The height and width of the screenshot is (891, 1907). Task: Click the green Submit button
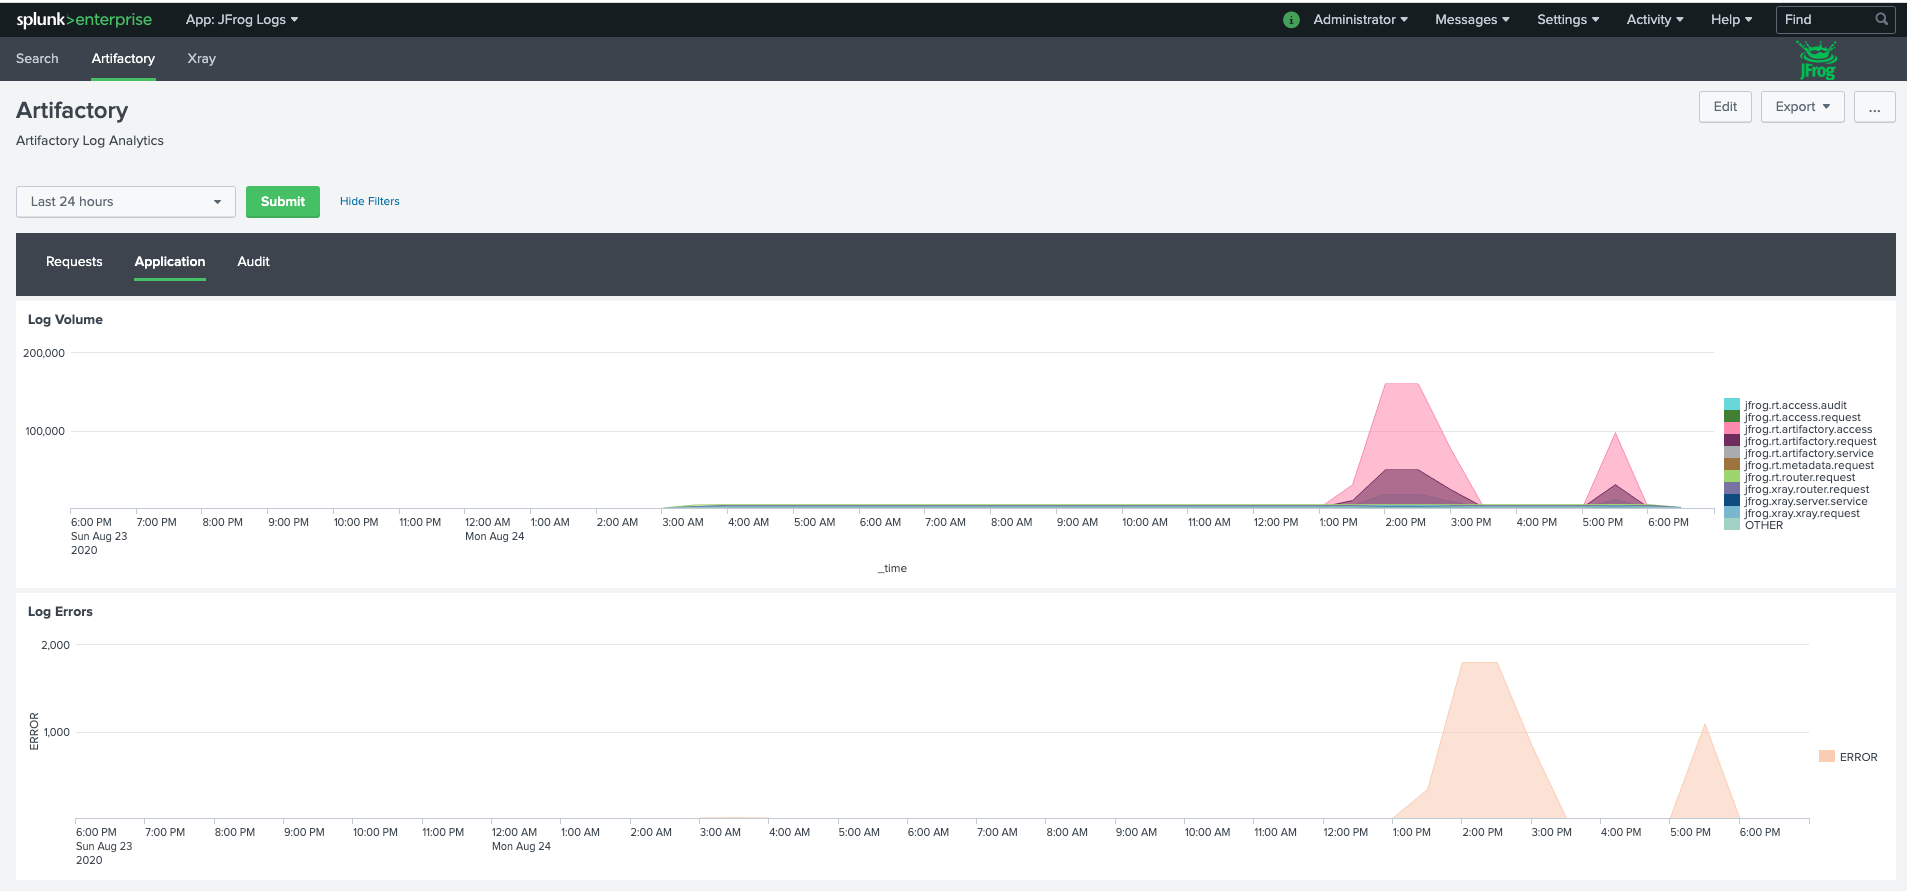(283, 202)
